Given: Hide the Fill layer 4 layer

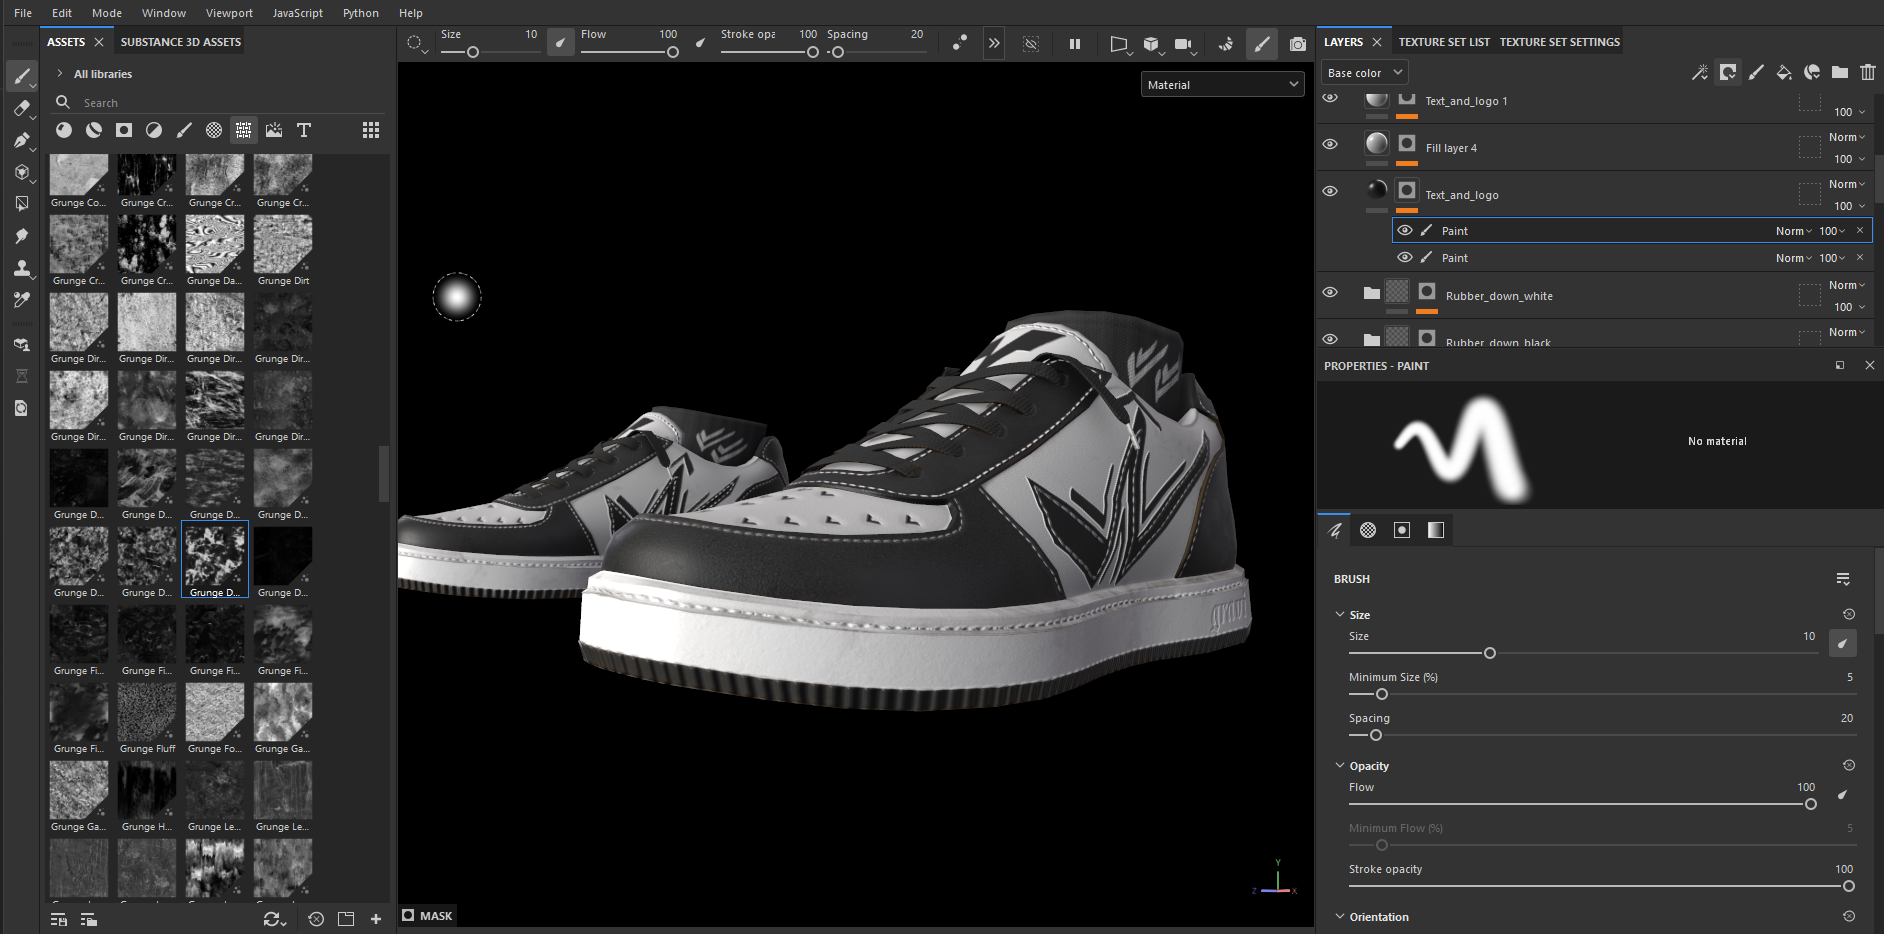Looking at the screenshot, I should (x=1330, y=144).
